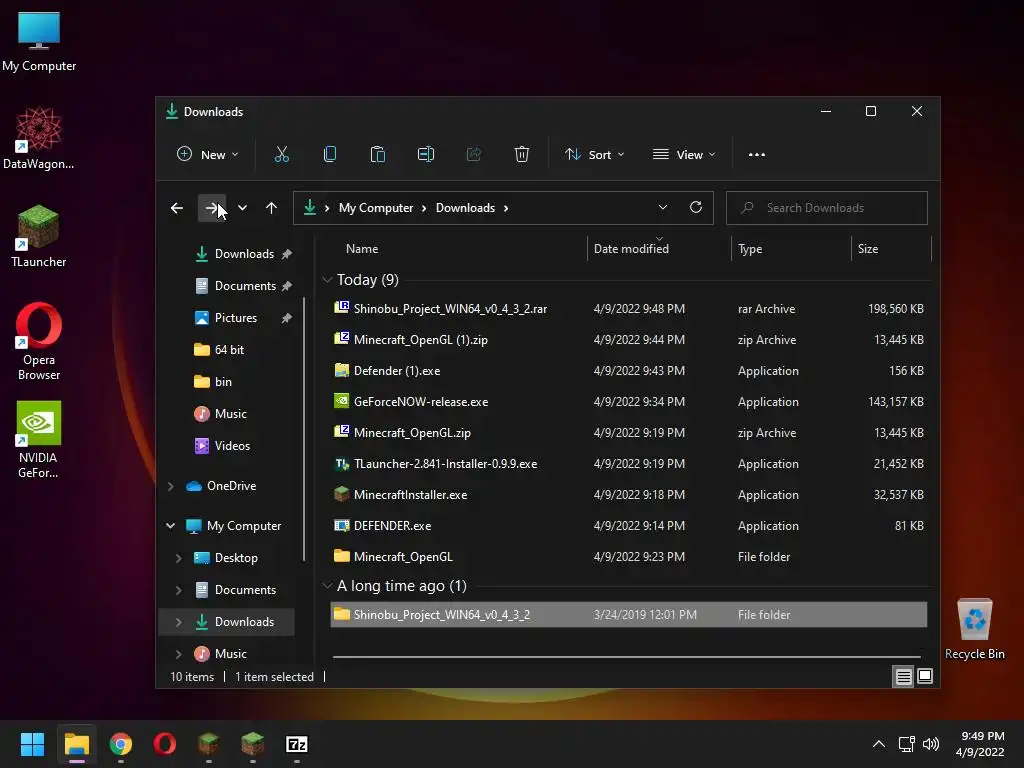
Task: Expand address bar history dropdown
Action: 663,207
